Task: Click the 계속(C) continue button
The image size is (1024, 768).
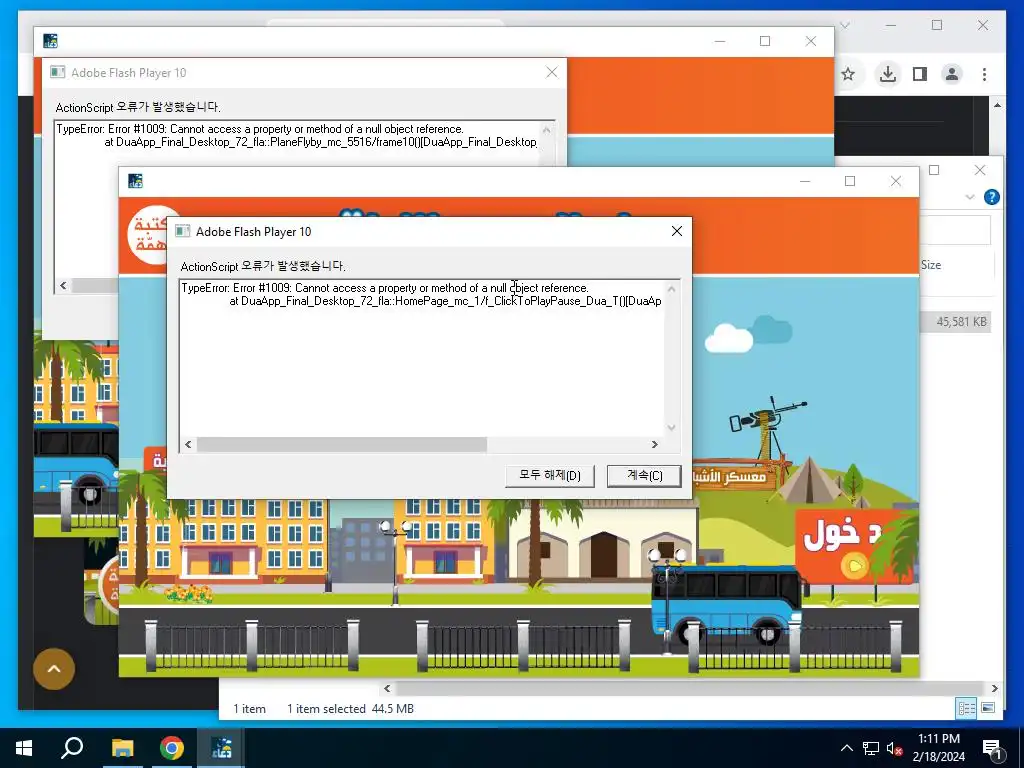Action: tap(644, 475)
